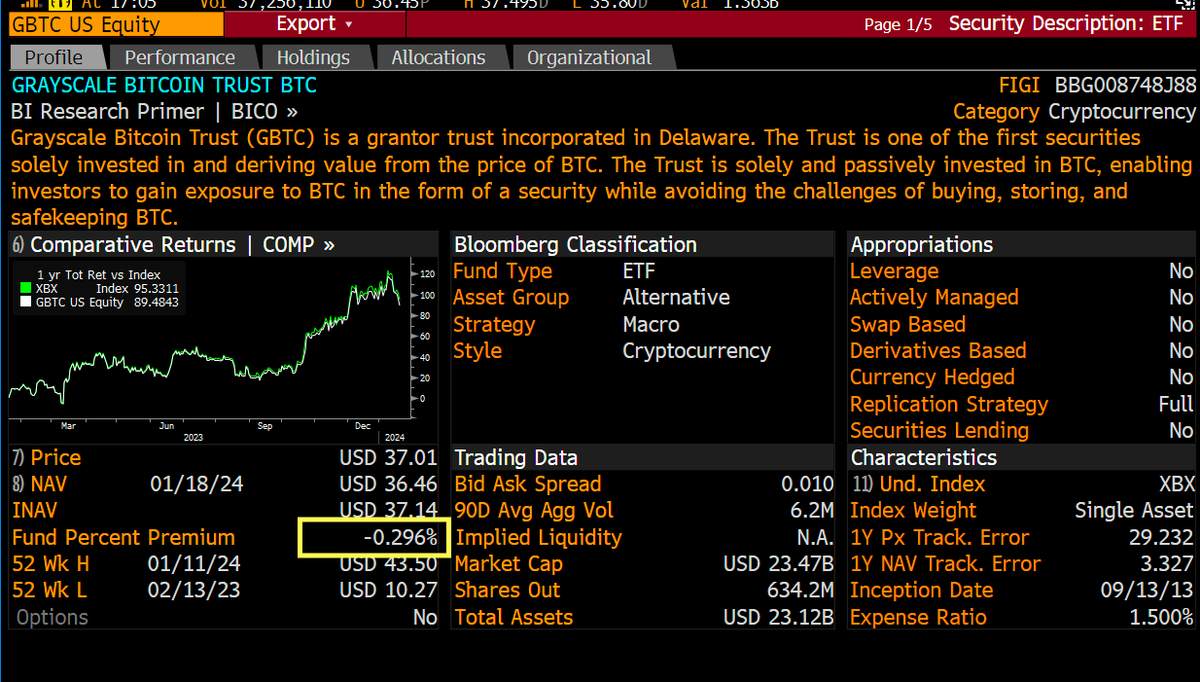
Task: Open the Holdings tab
Action: 313,58
